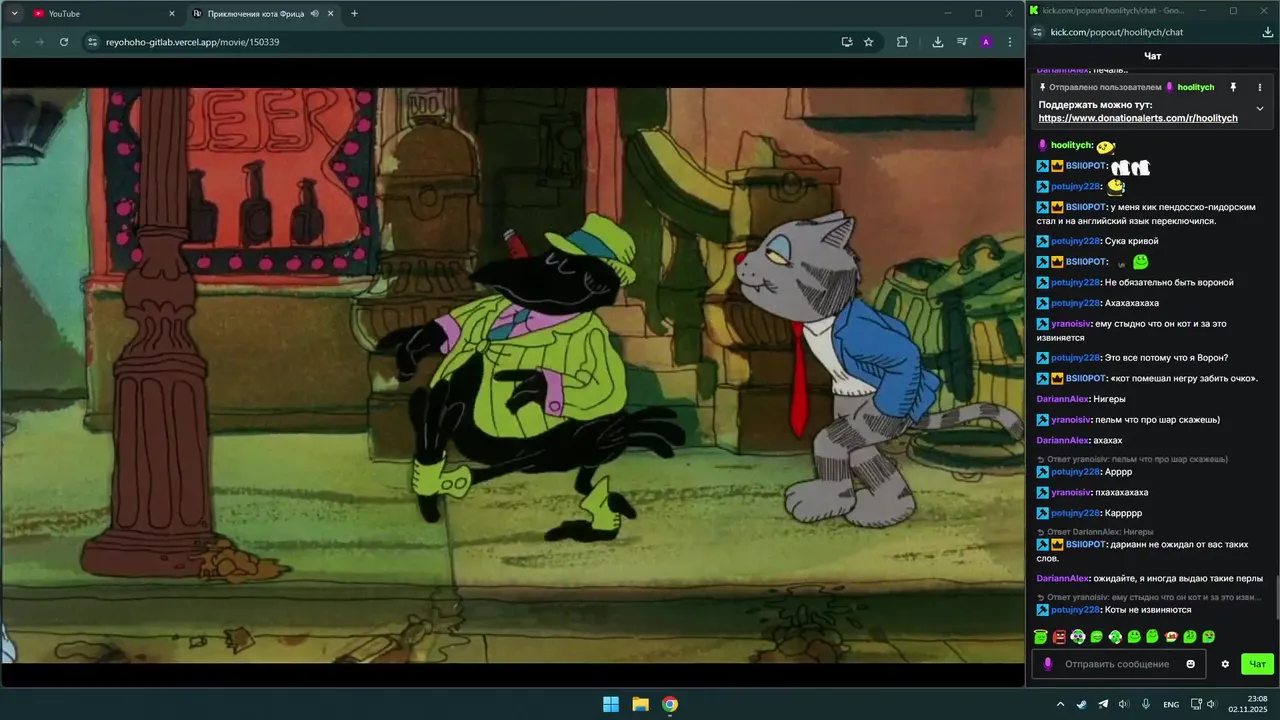Open Steam tray icon

tap(1081, 704)
